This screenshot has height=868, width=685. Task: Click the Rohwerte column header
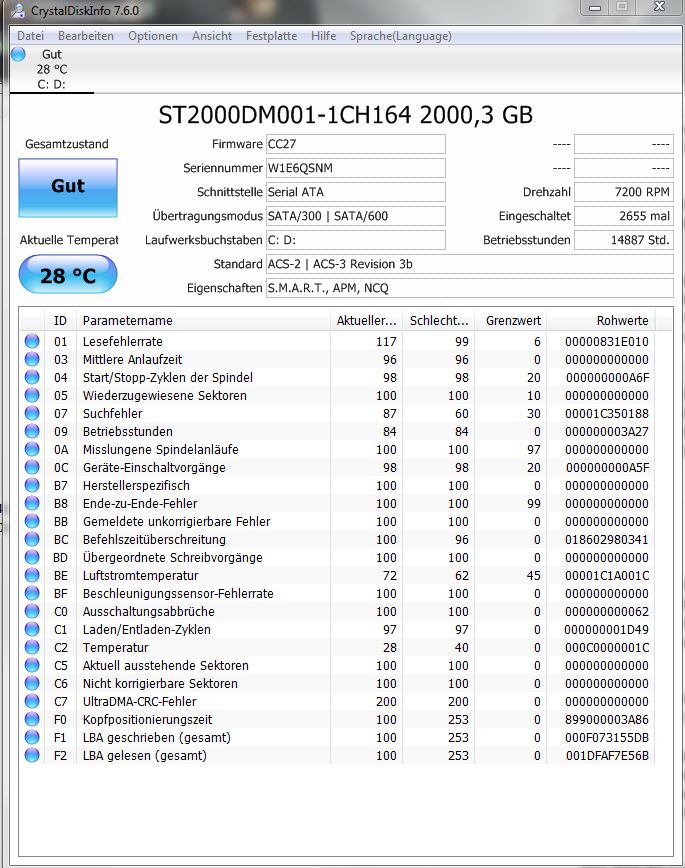click(x=601, y=321)
